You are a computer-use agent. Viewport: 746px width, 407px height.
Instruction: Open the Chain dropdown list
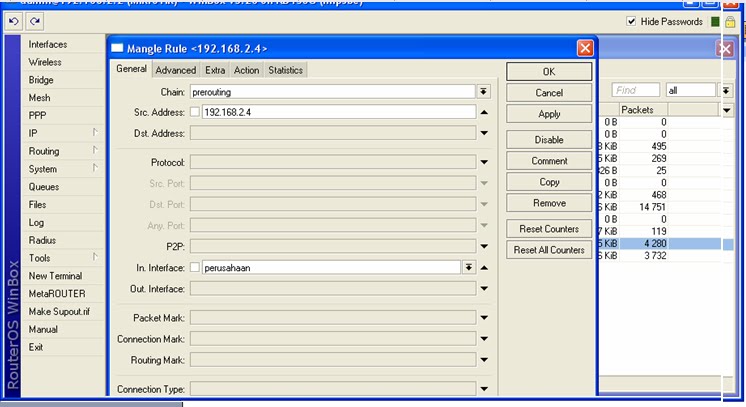(x=483, y=91)
